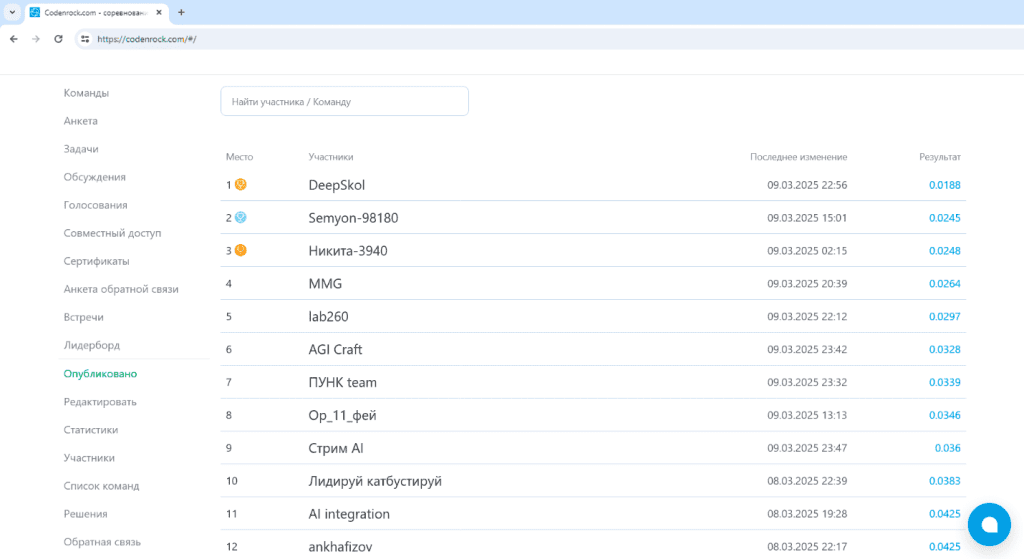Open Список команд in the sidebar
Screen dimensions: 1024x559
point(101,486)
